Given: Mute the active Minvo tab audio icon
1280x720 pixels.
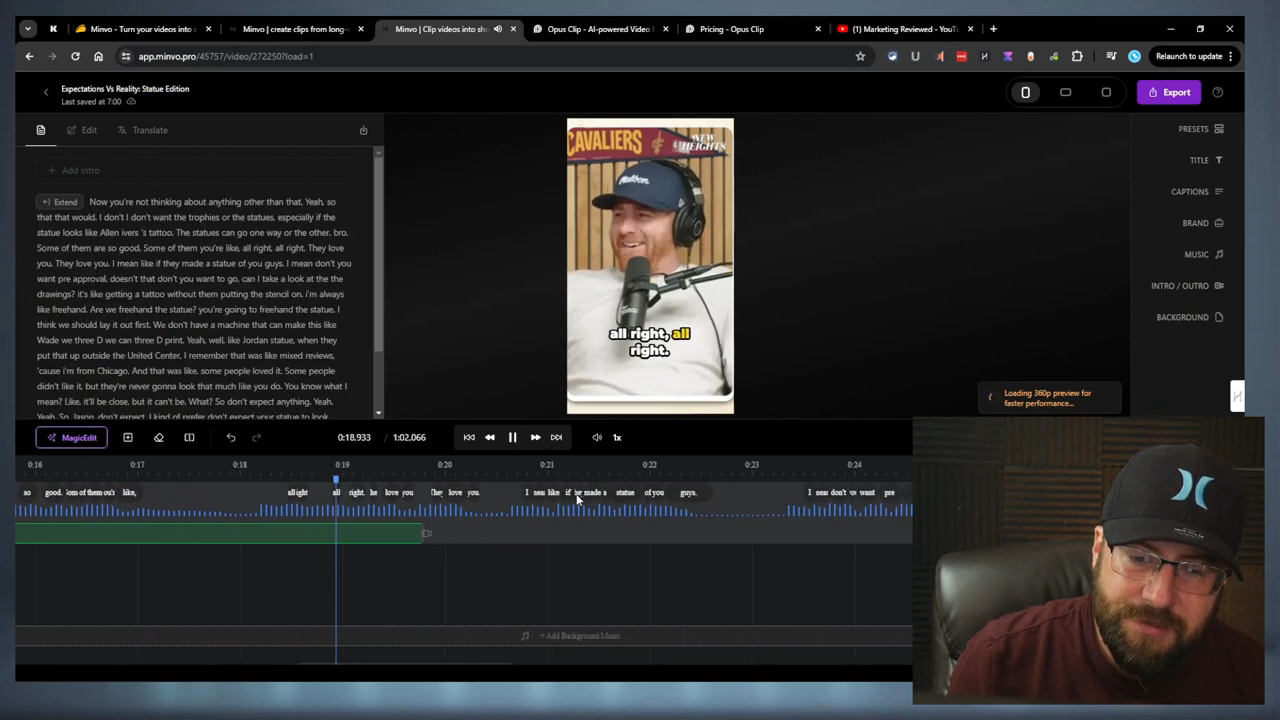Looking at the screenshot, I should [498, 29].
